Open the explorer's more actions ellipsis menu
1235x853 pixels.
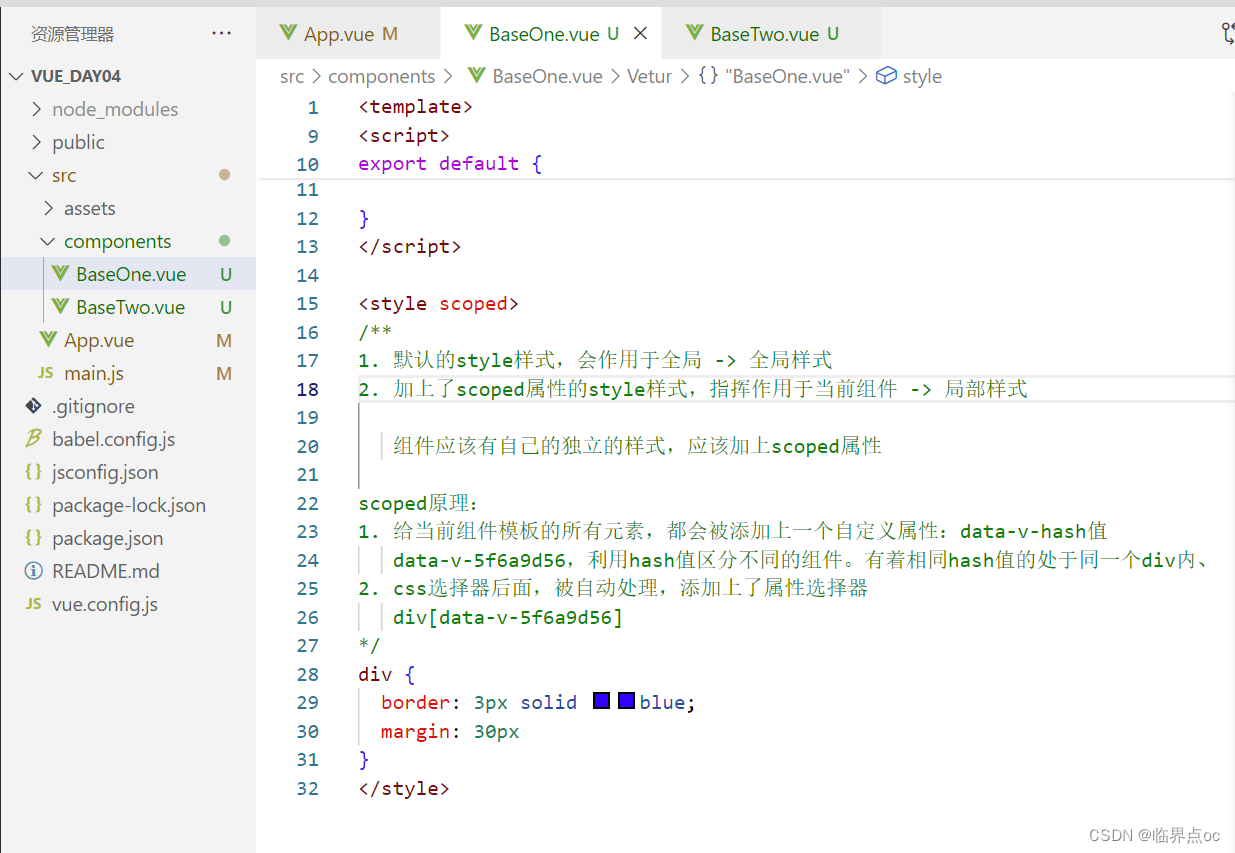(x=221, y=34)
